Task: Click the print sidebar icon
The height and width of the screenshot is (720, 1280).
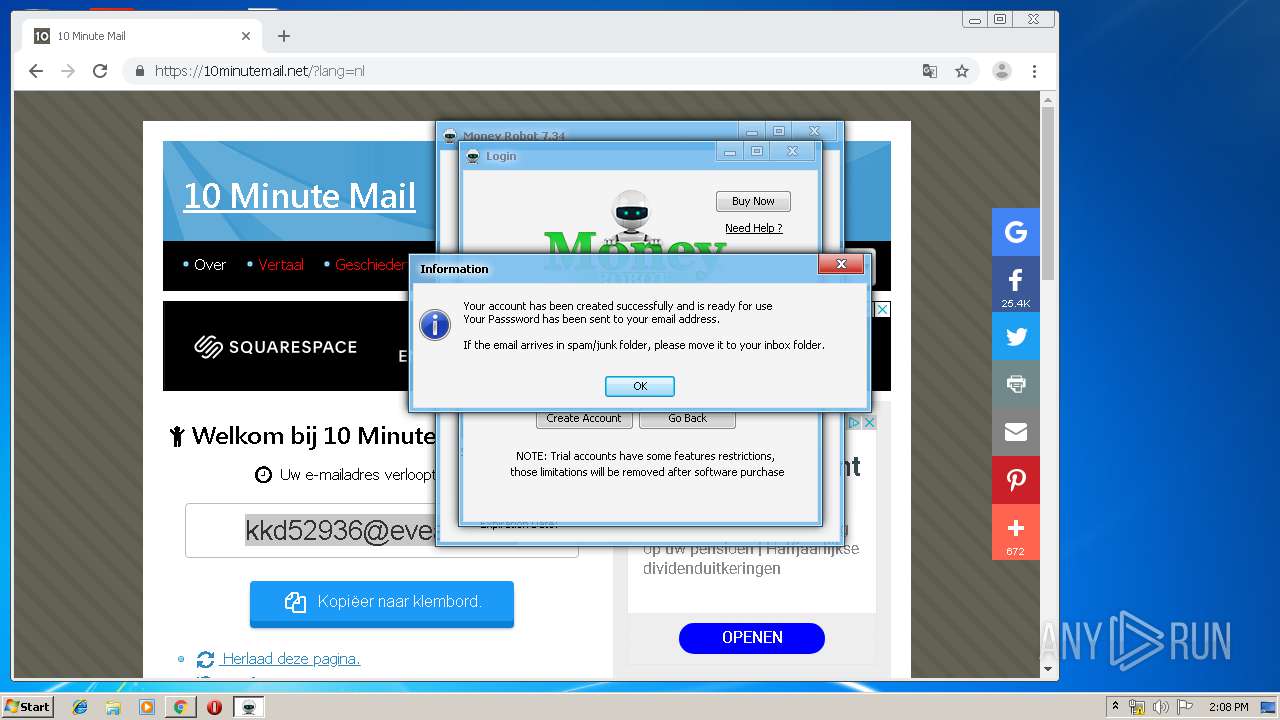Action: coord(1016,384)
